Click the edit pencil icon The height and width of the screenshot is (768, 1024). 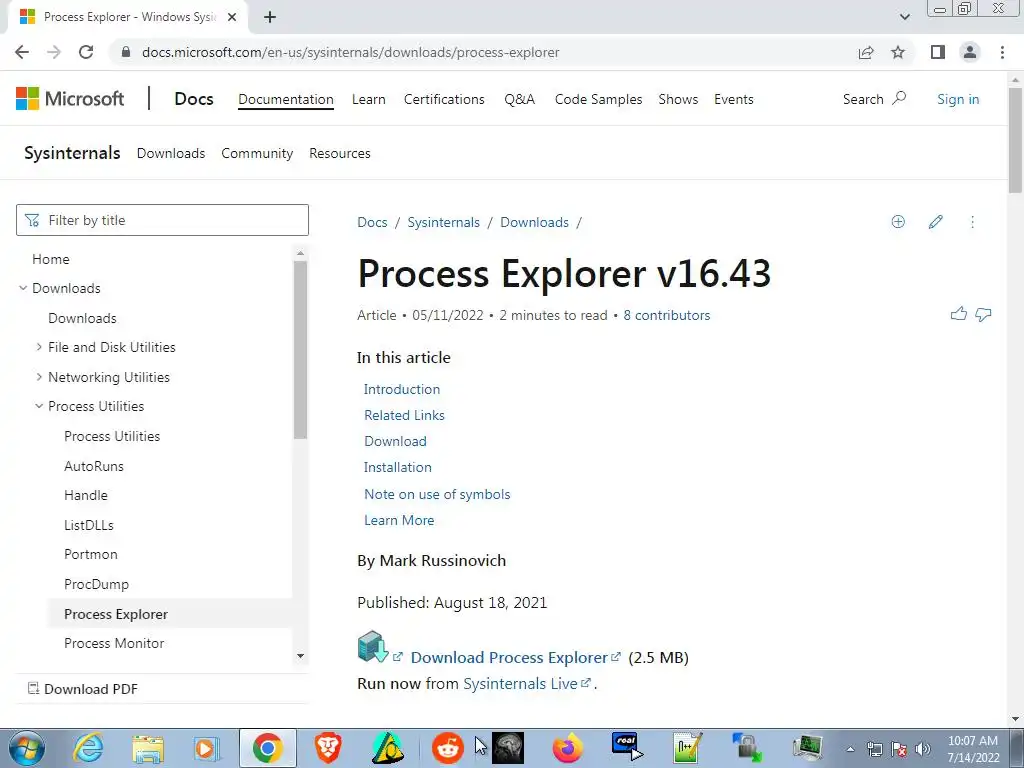935,222
